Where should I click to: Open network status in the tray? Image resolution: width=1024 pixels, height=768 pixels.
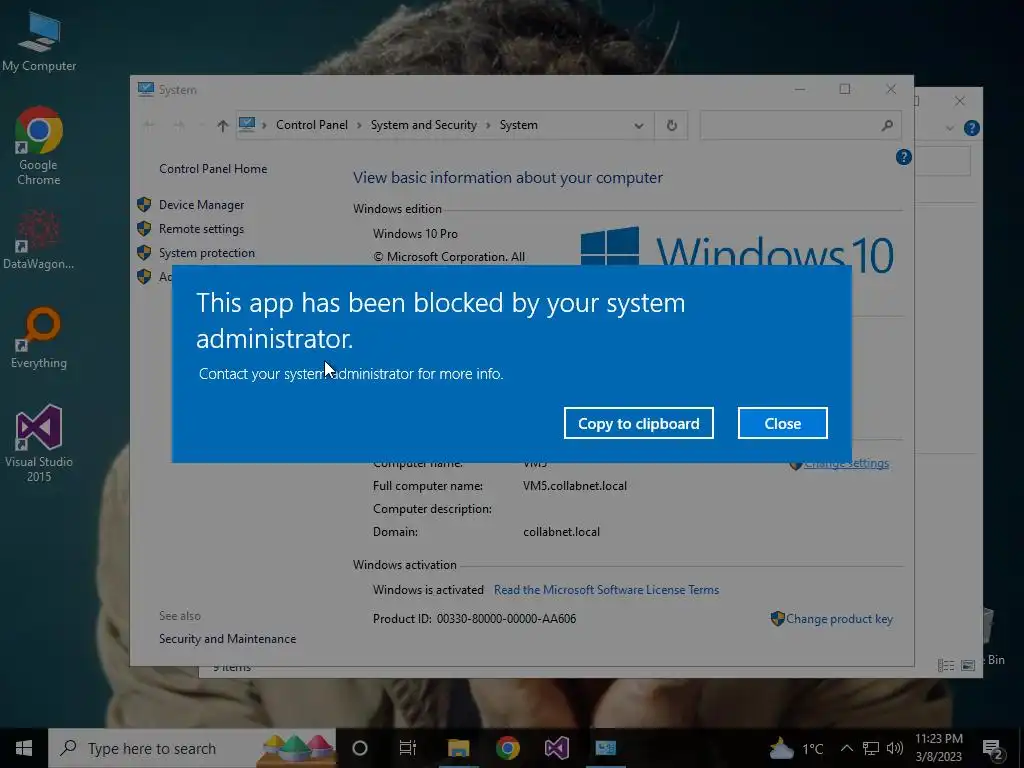[871, 748]
